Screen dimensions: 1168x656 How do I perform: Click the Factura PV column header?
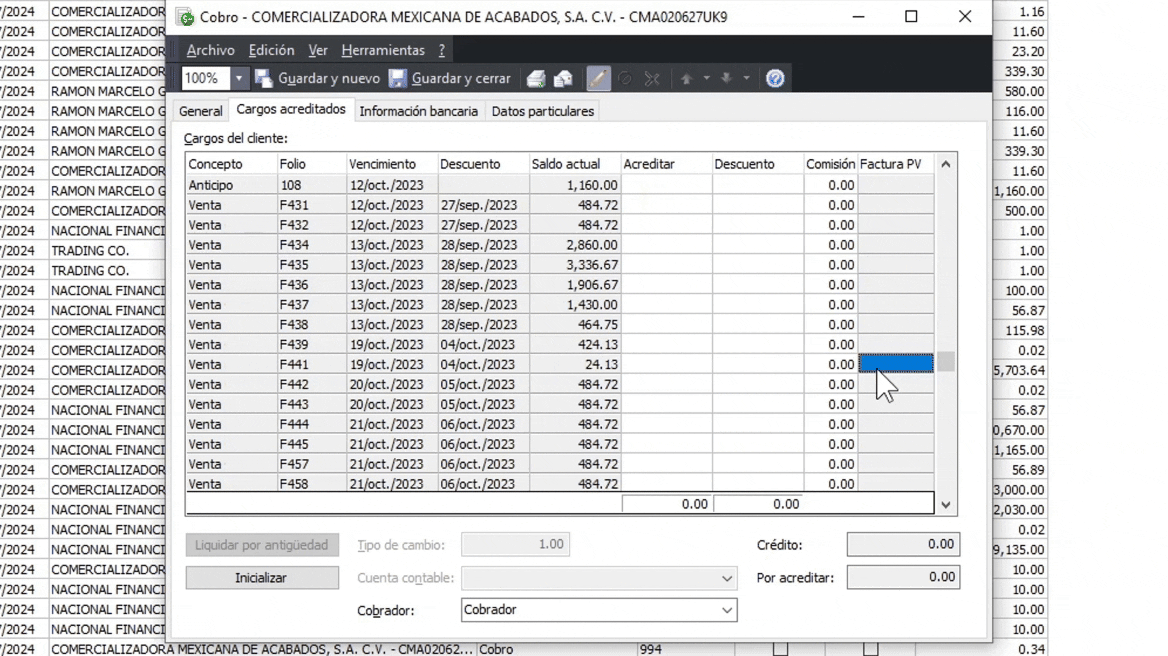[895, 164]
